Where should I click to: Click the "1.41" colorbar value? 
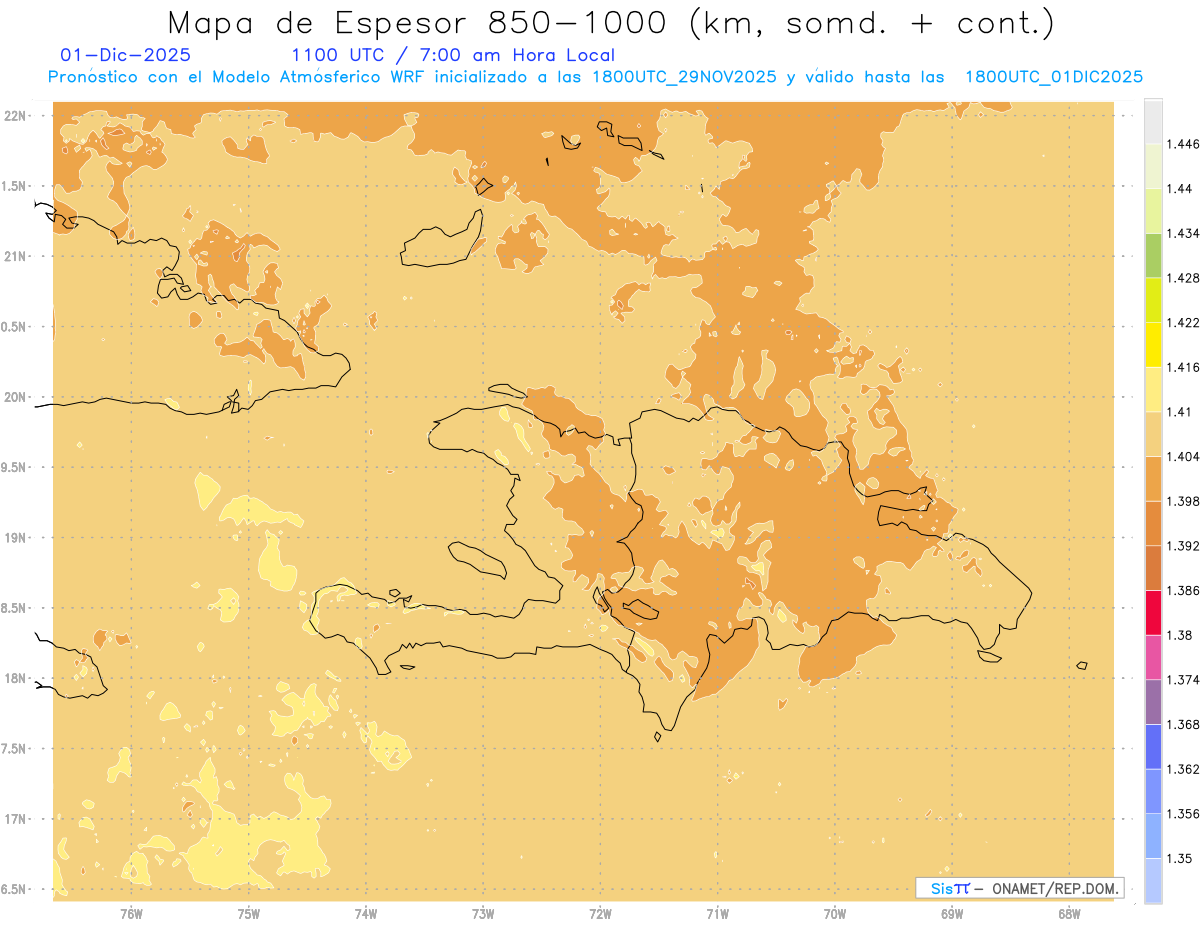pyautogui.click(x=1179, y=412)
